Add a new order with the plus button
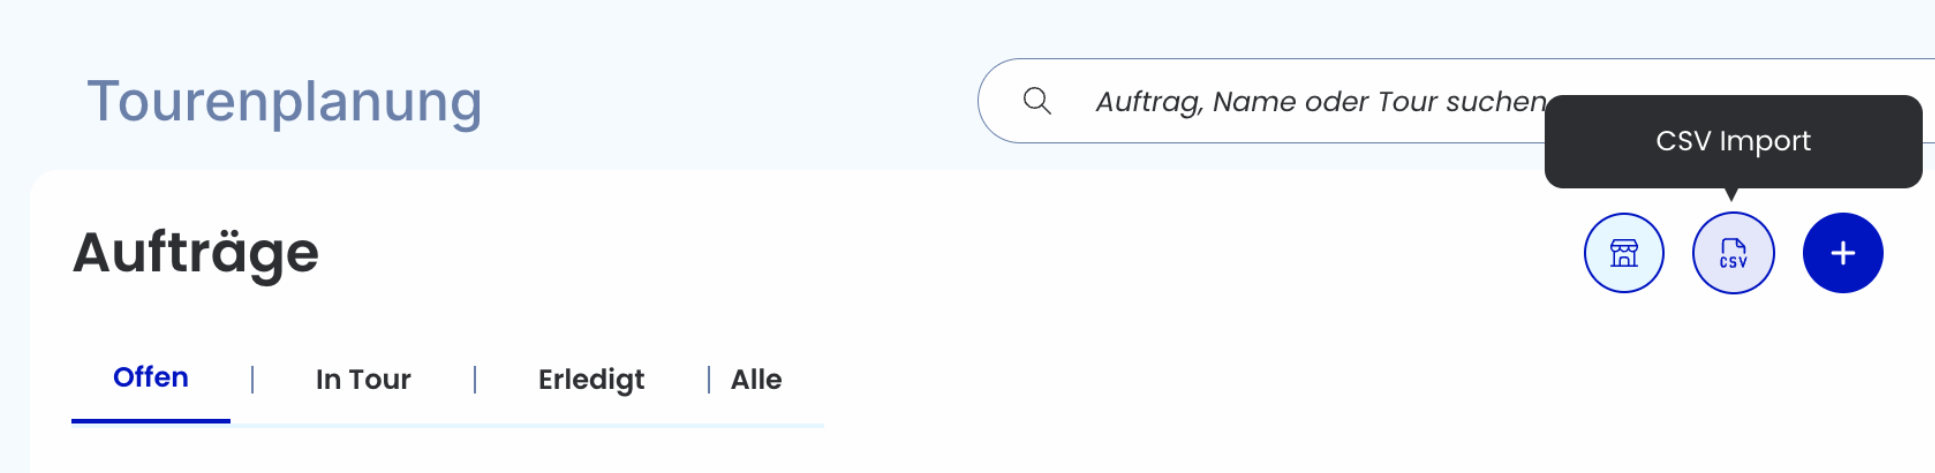Screen dimensions: 1935x473 coord(1843,253)
